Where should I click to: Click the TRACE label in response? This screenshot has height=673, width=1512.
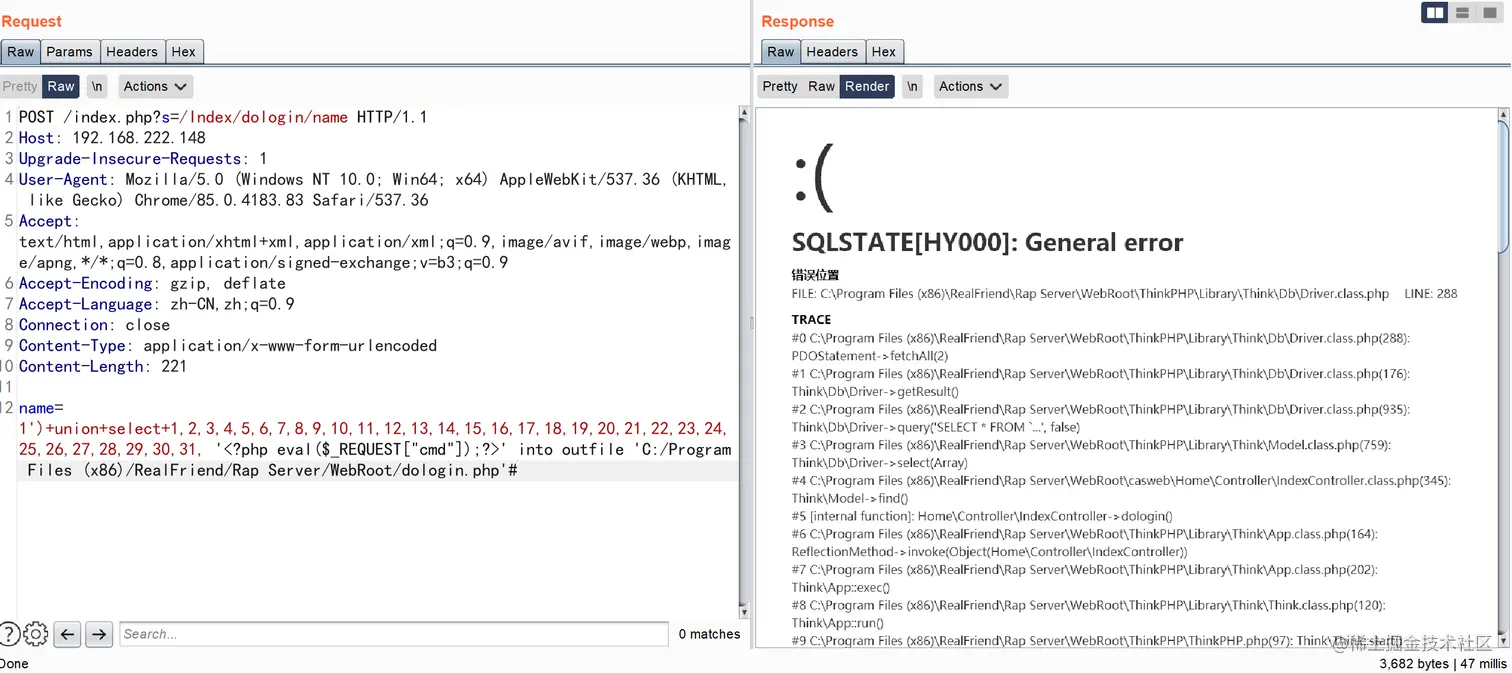tap(811, 320)
